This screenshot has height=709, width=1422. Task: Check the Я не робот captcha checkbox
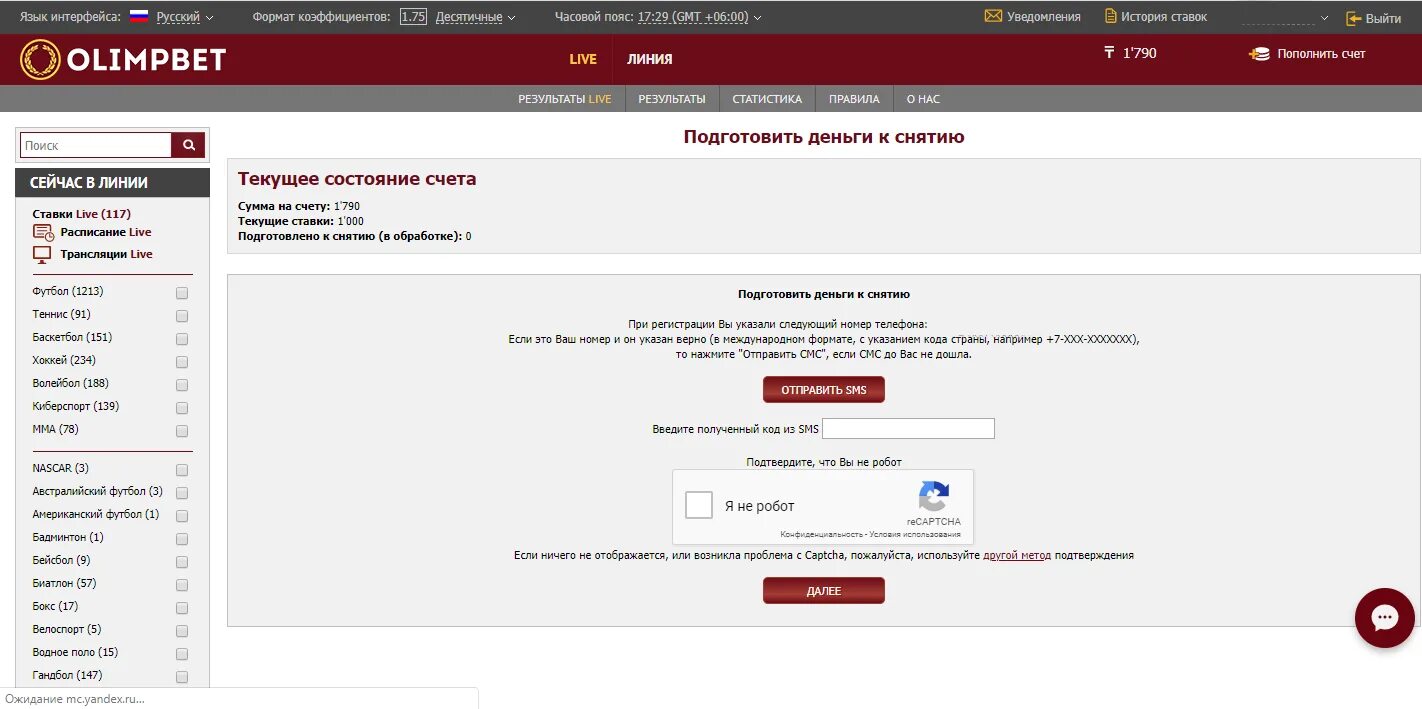click(698, 505)
